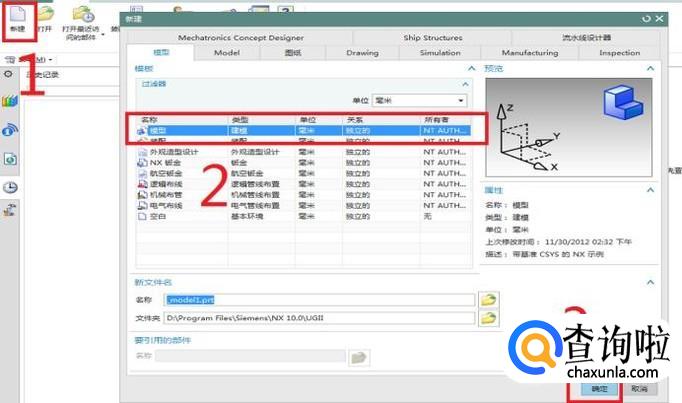Select the 航空钣金 template row
The image size is (682, 403).
(304, 173)
